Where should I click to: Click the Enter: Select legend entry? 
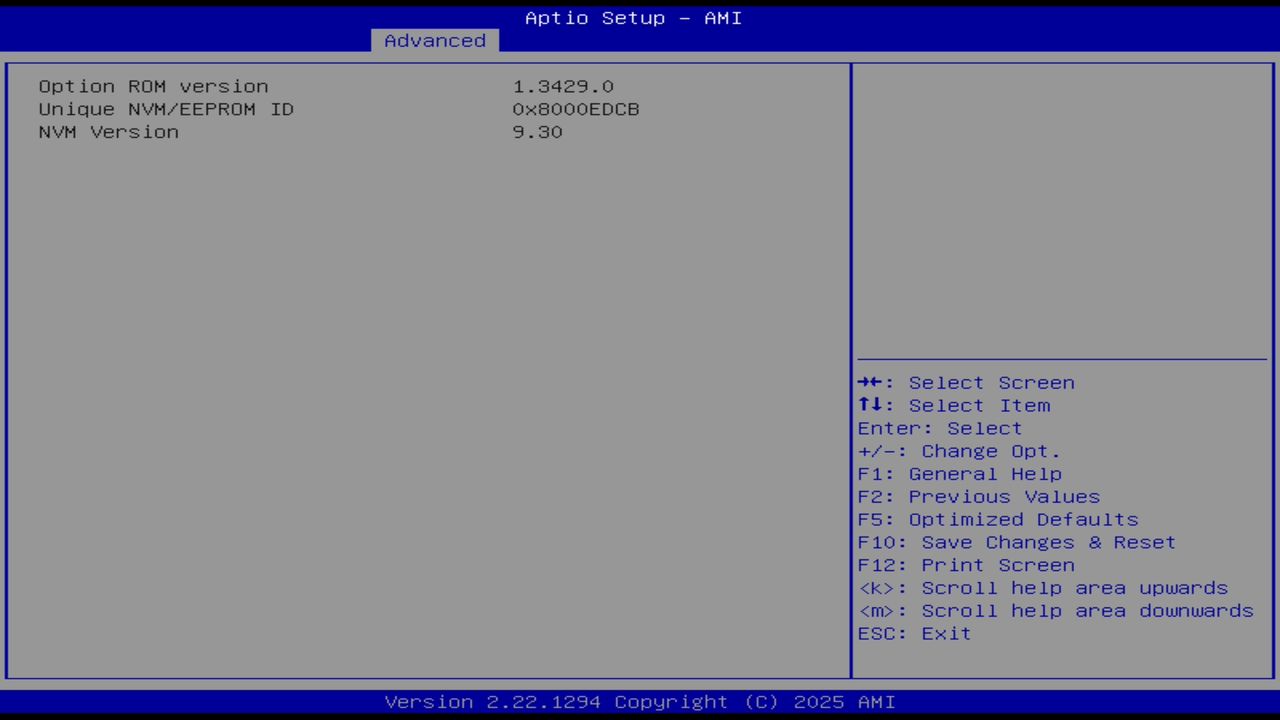[939, 428]
